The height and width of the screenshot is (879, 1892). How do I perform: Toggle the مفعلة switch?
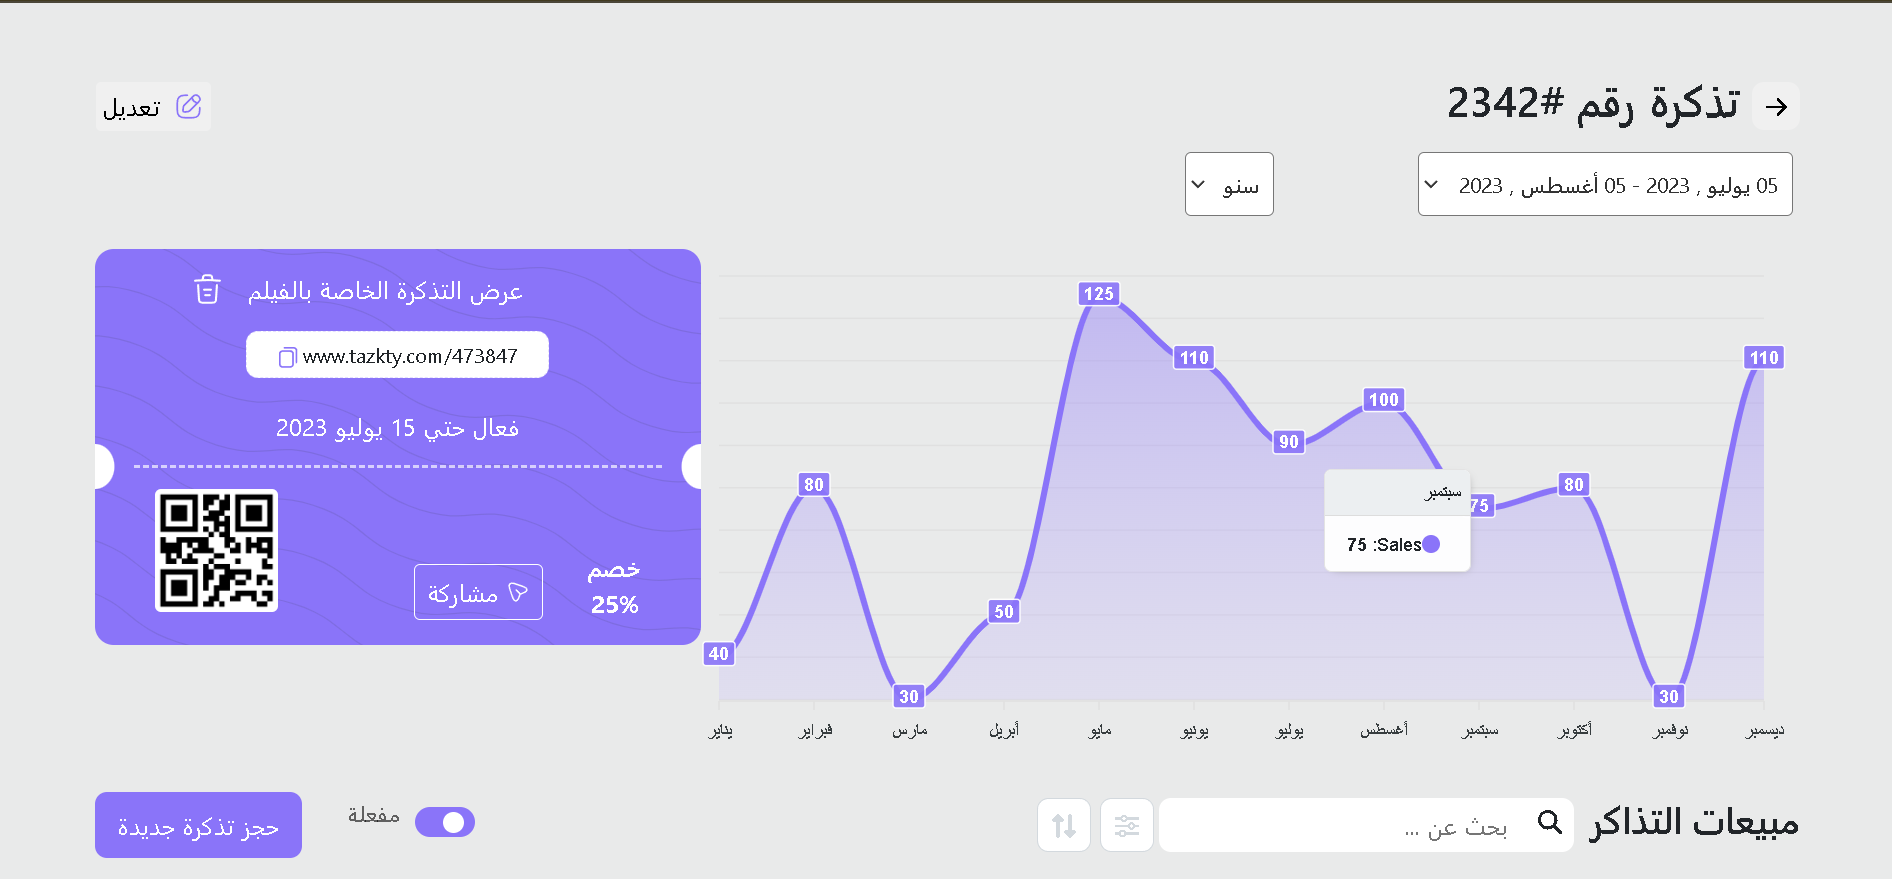tap(445, 822)
